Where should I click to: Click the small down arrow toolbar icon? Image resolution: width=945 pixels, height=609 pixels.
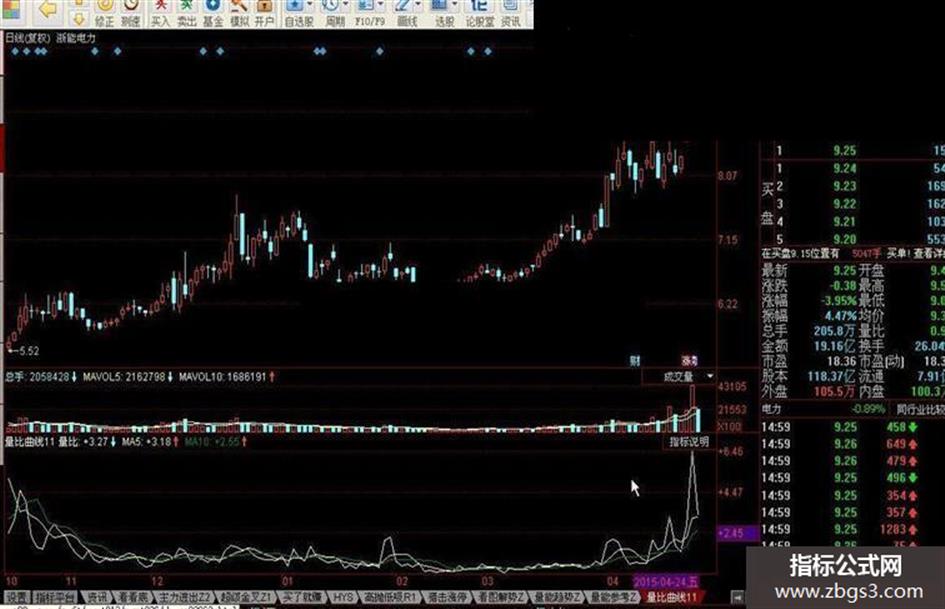[x=78, y=20]
